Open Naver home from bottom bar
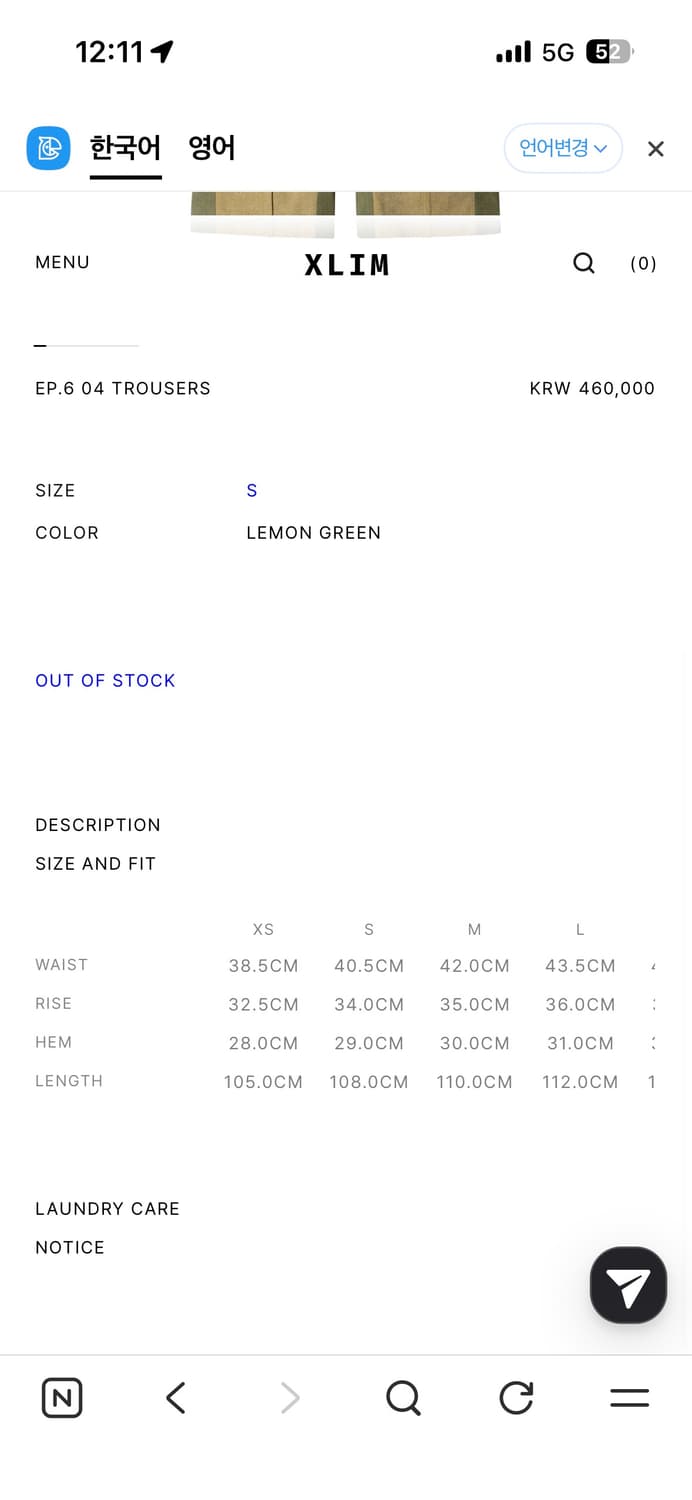The height and width of the screenshot is (1500, 692). click(62, 1397)
